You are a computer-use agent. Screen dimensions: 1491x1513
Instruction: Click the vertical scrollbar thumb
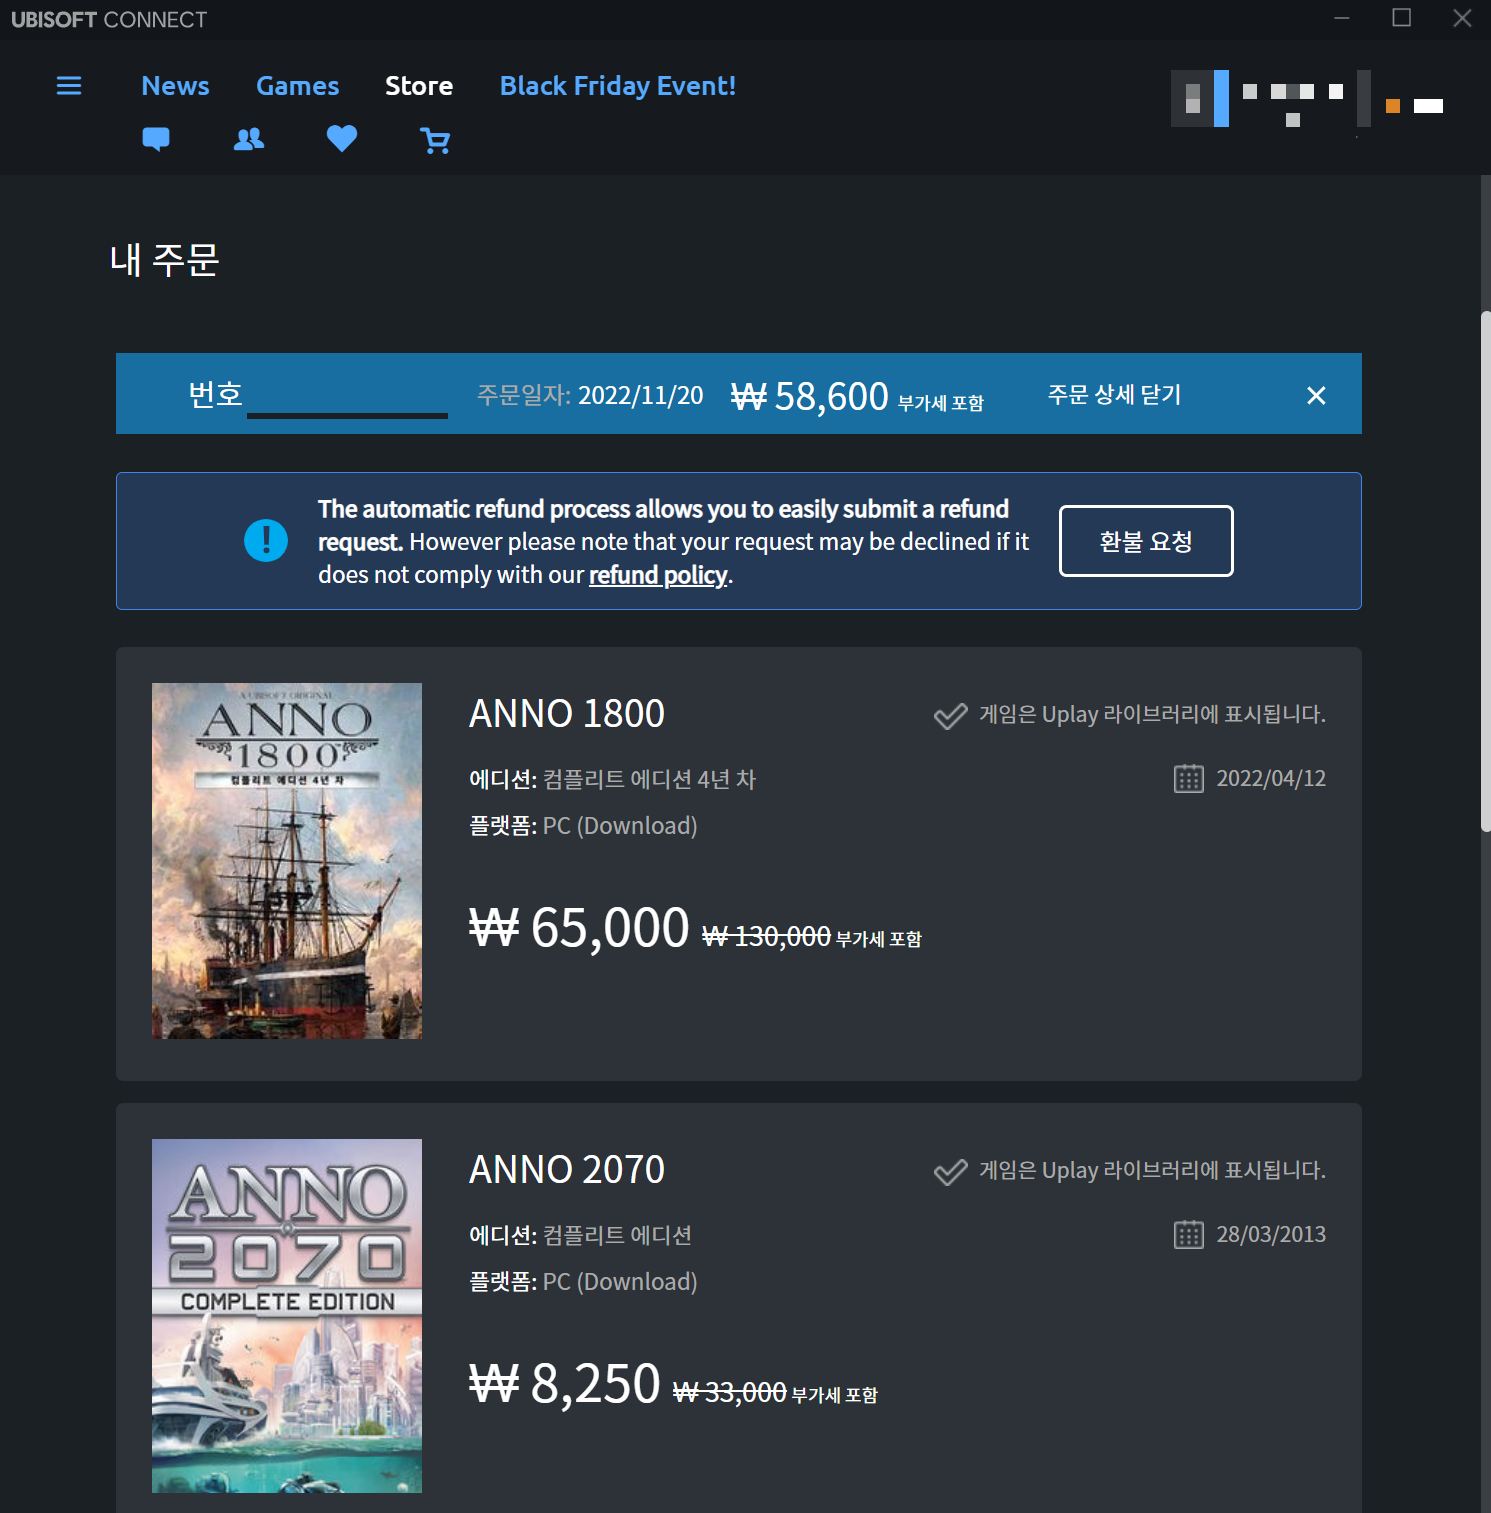click(1486, 571)
